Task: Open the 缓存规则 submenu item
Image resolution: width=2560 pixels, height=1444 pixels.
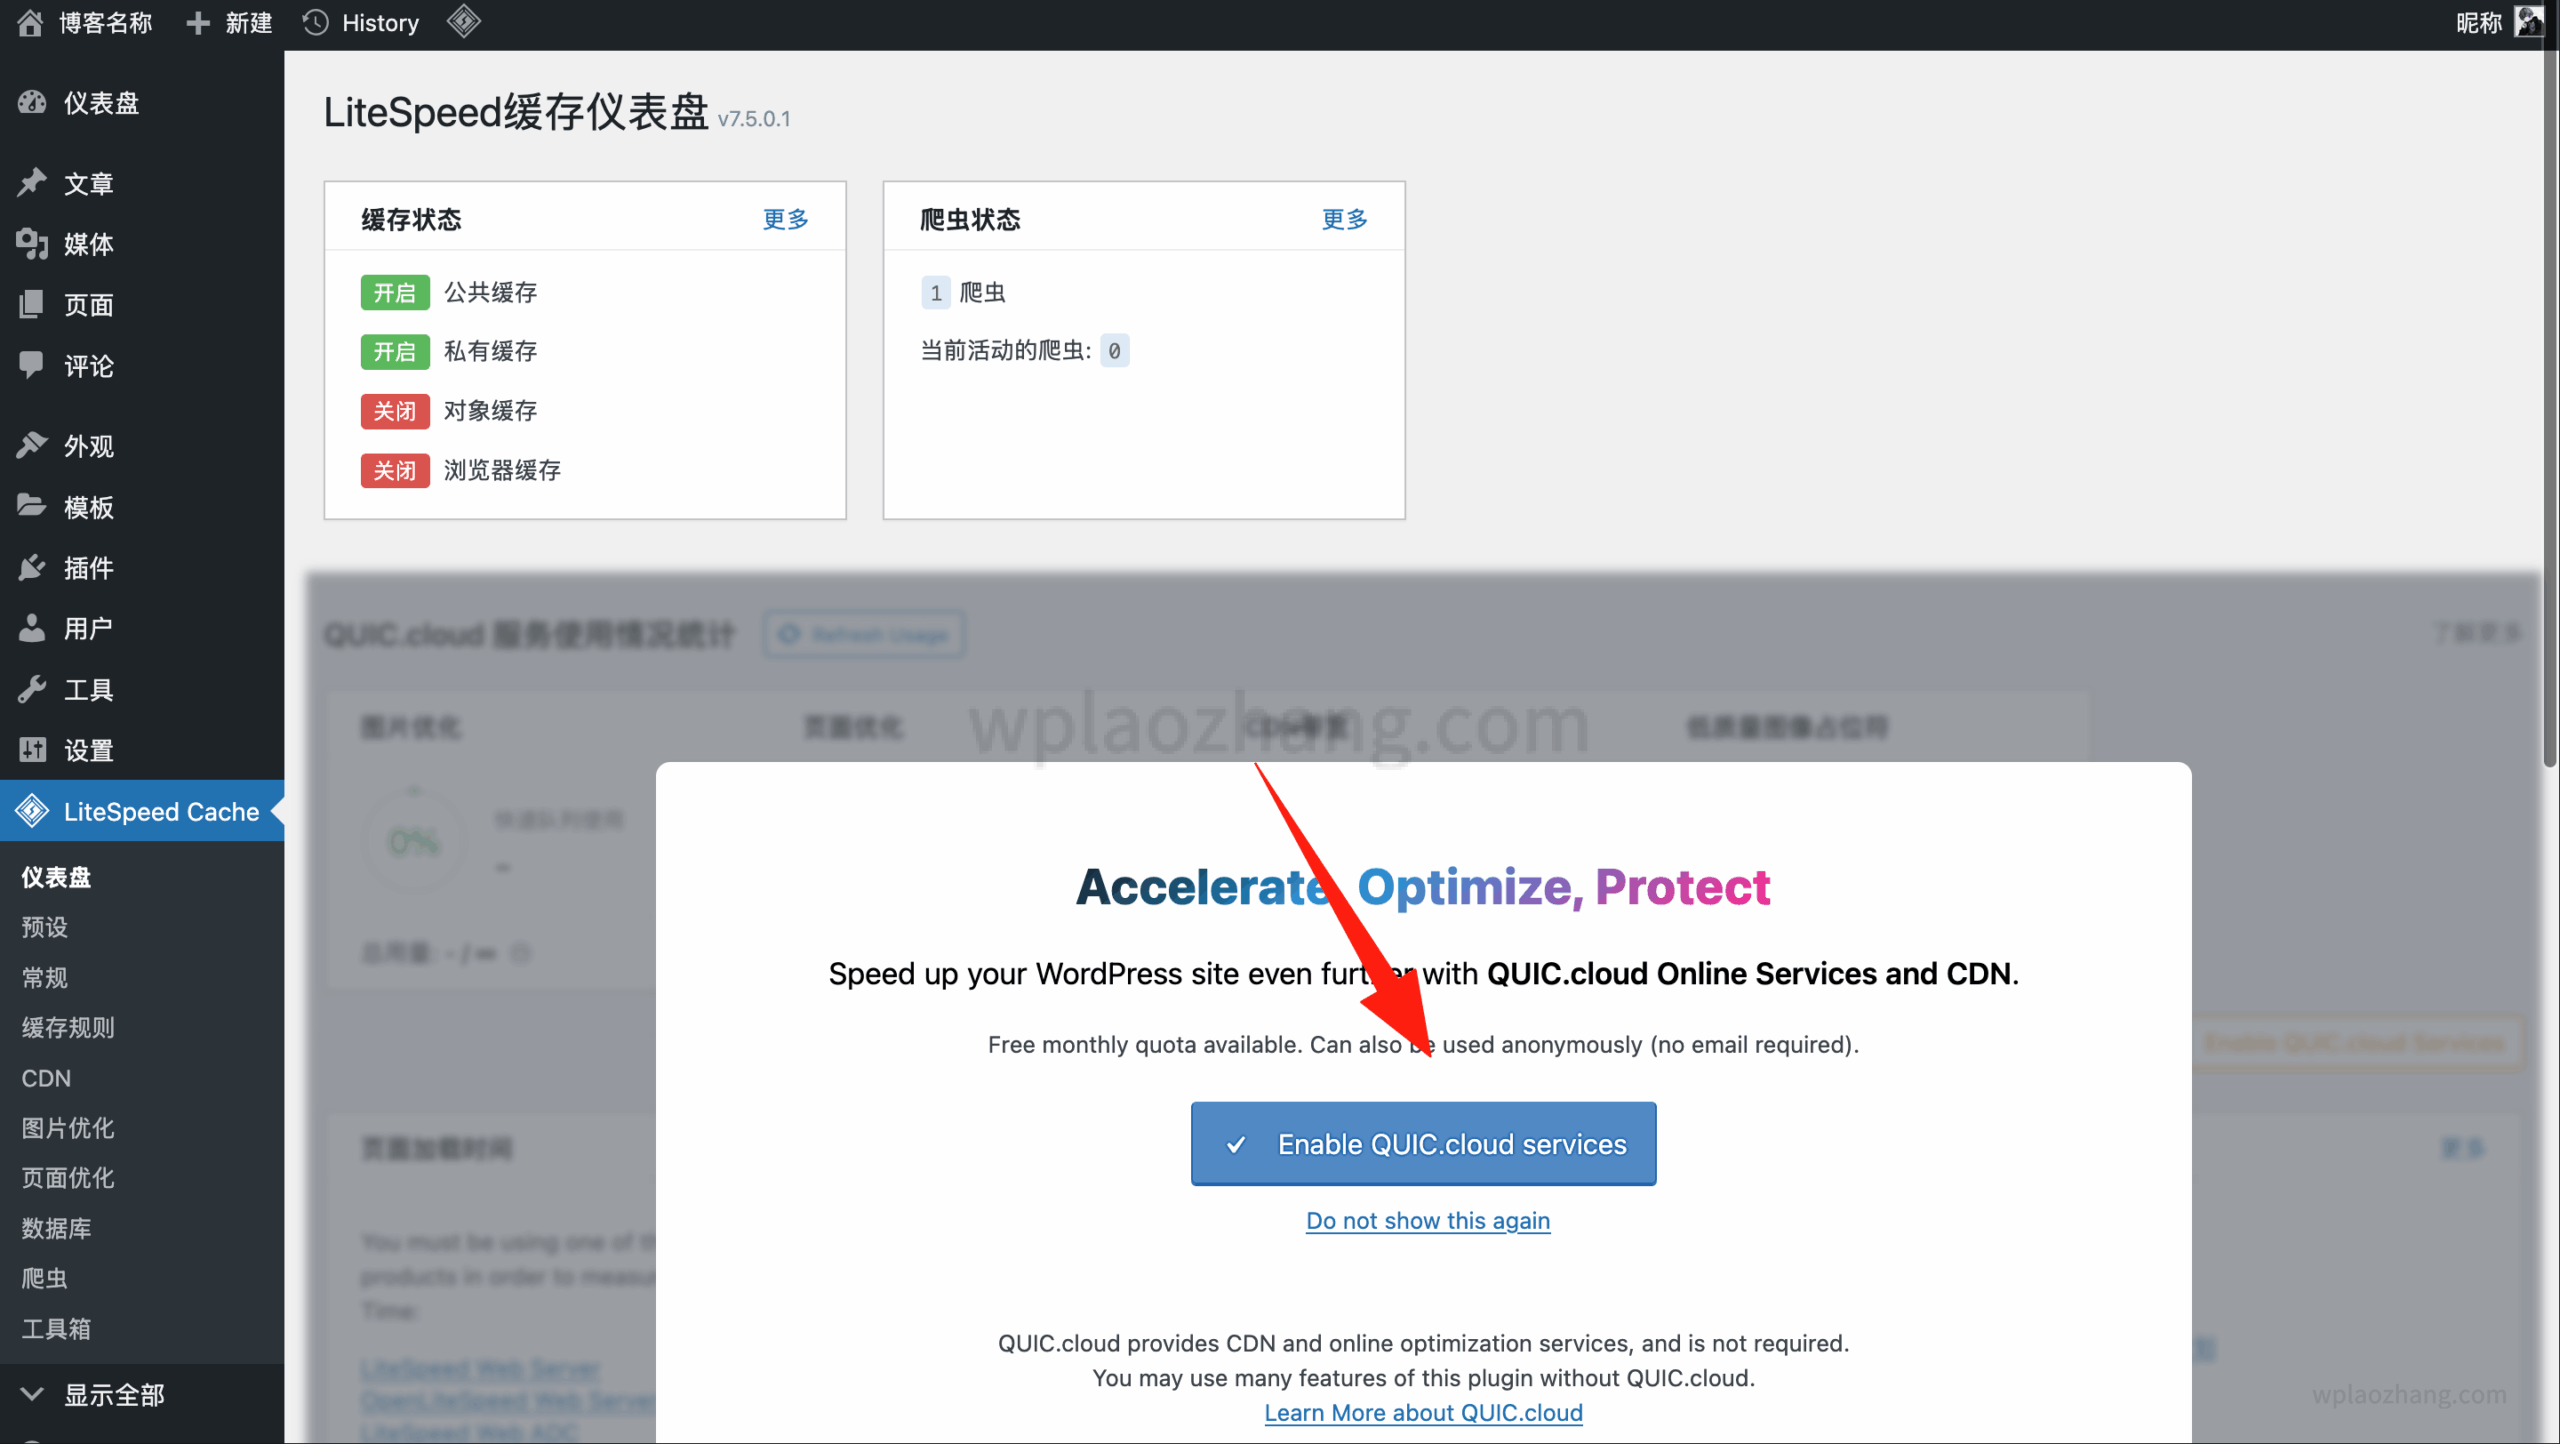Action: click(x=68, y=1027)
